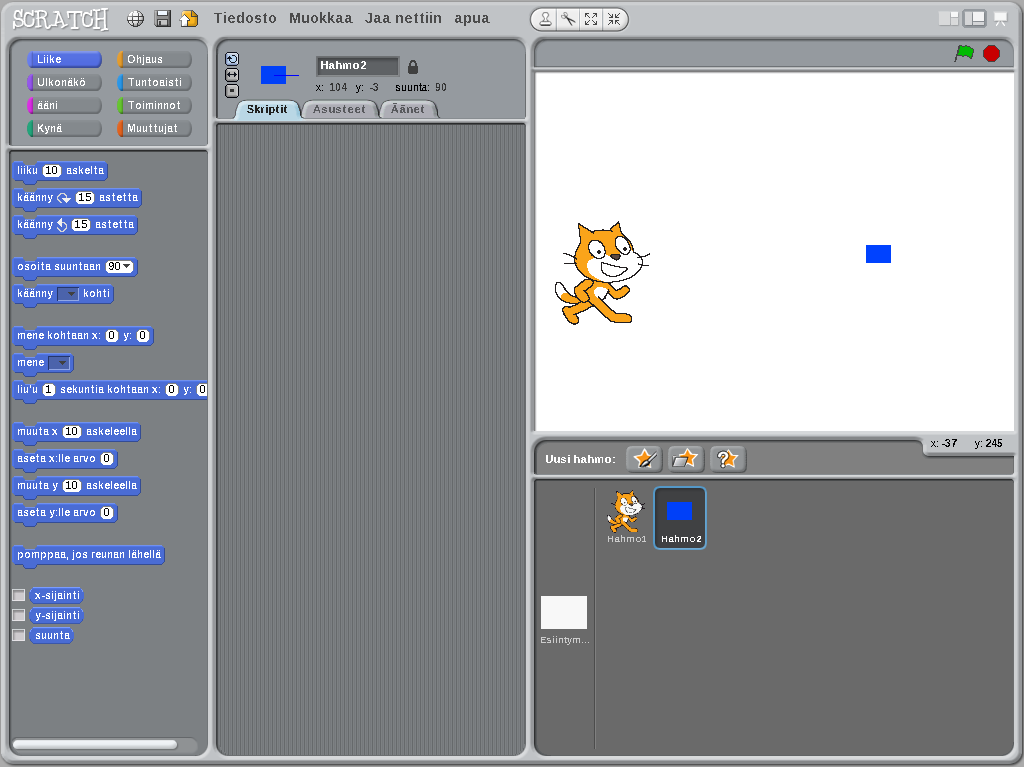Click the value in muuta x block
The width and height of the screenshot is (1024, 767).
[72, 431]
